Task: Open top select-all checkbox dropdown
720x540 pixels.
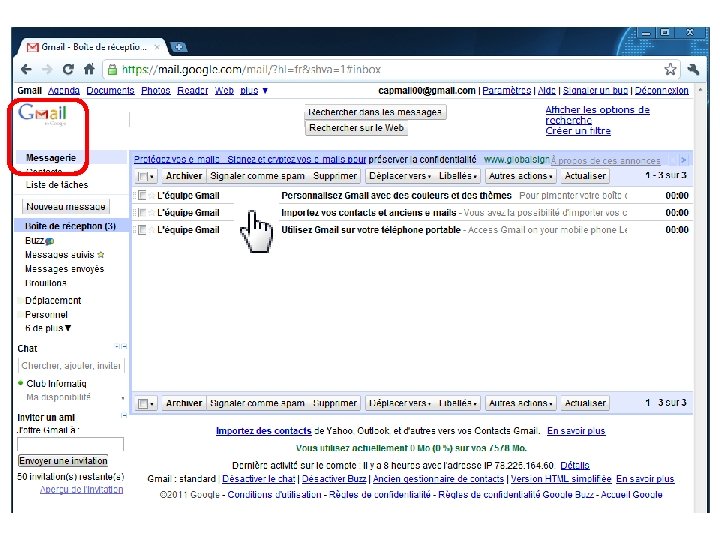Action: coord(146,176)
